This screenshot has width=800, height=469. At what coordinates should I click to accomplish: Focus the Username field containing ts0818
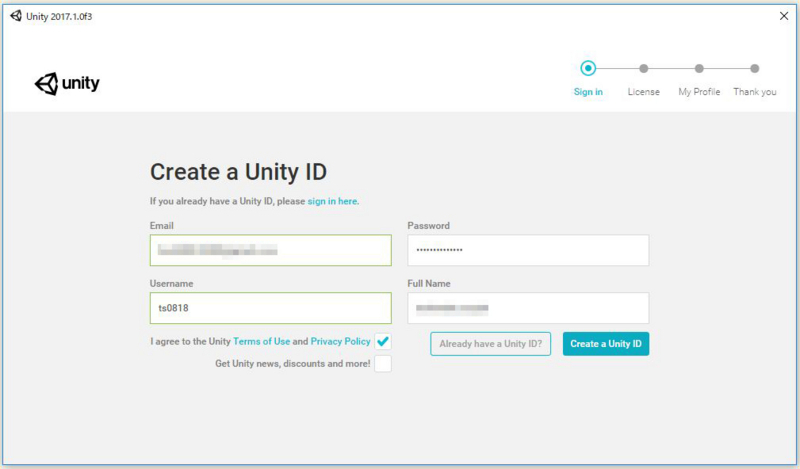pyautogui.click(x=270, y=308)
